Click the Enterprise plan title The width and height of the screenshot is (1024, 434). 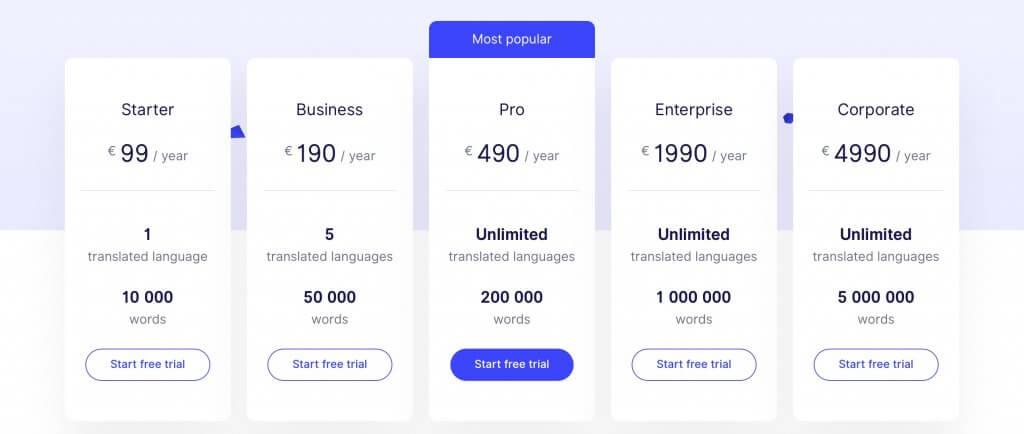[x=693, y=110]
